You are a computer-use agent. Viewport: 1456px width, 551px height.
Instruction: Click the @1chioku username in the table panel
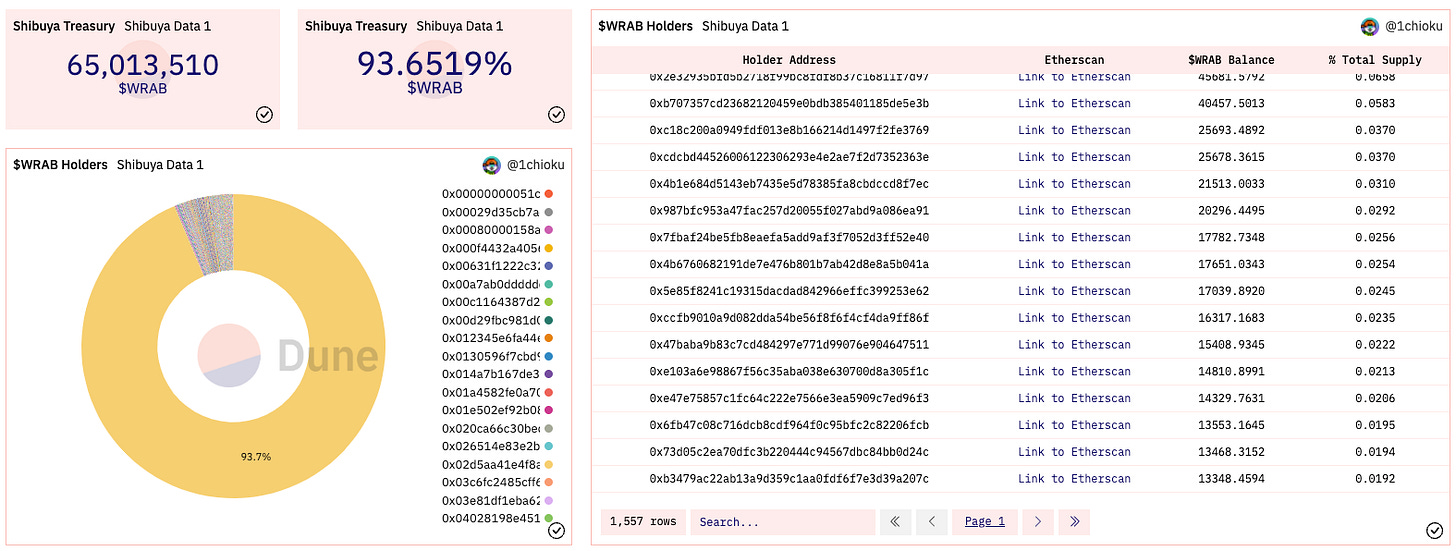[x=1413, y=26]
